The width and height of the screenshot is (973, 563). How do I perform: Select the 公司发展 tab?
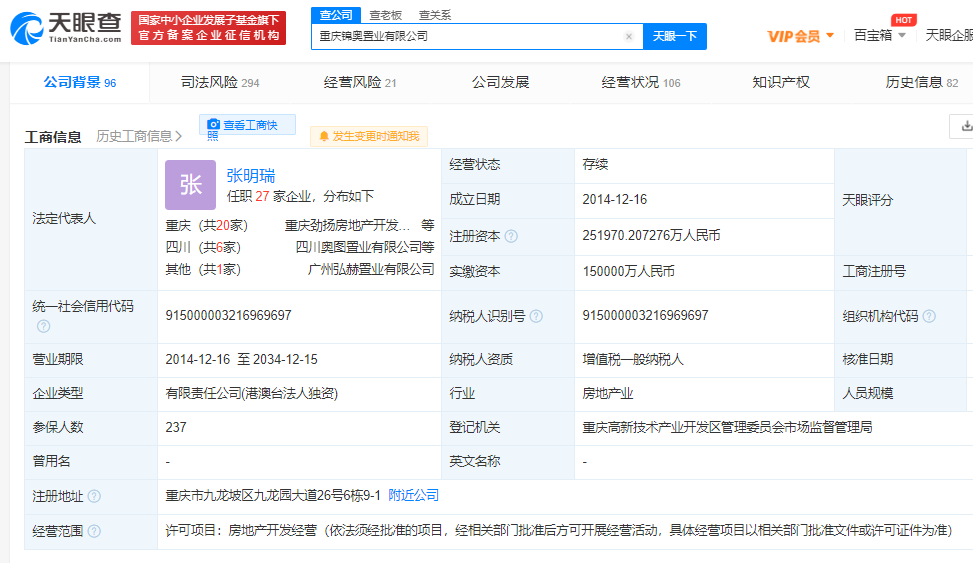point(500,83)
